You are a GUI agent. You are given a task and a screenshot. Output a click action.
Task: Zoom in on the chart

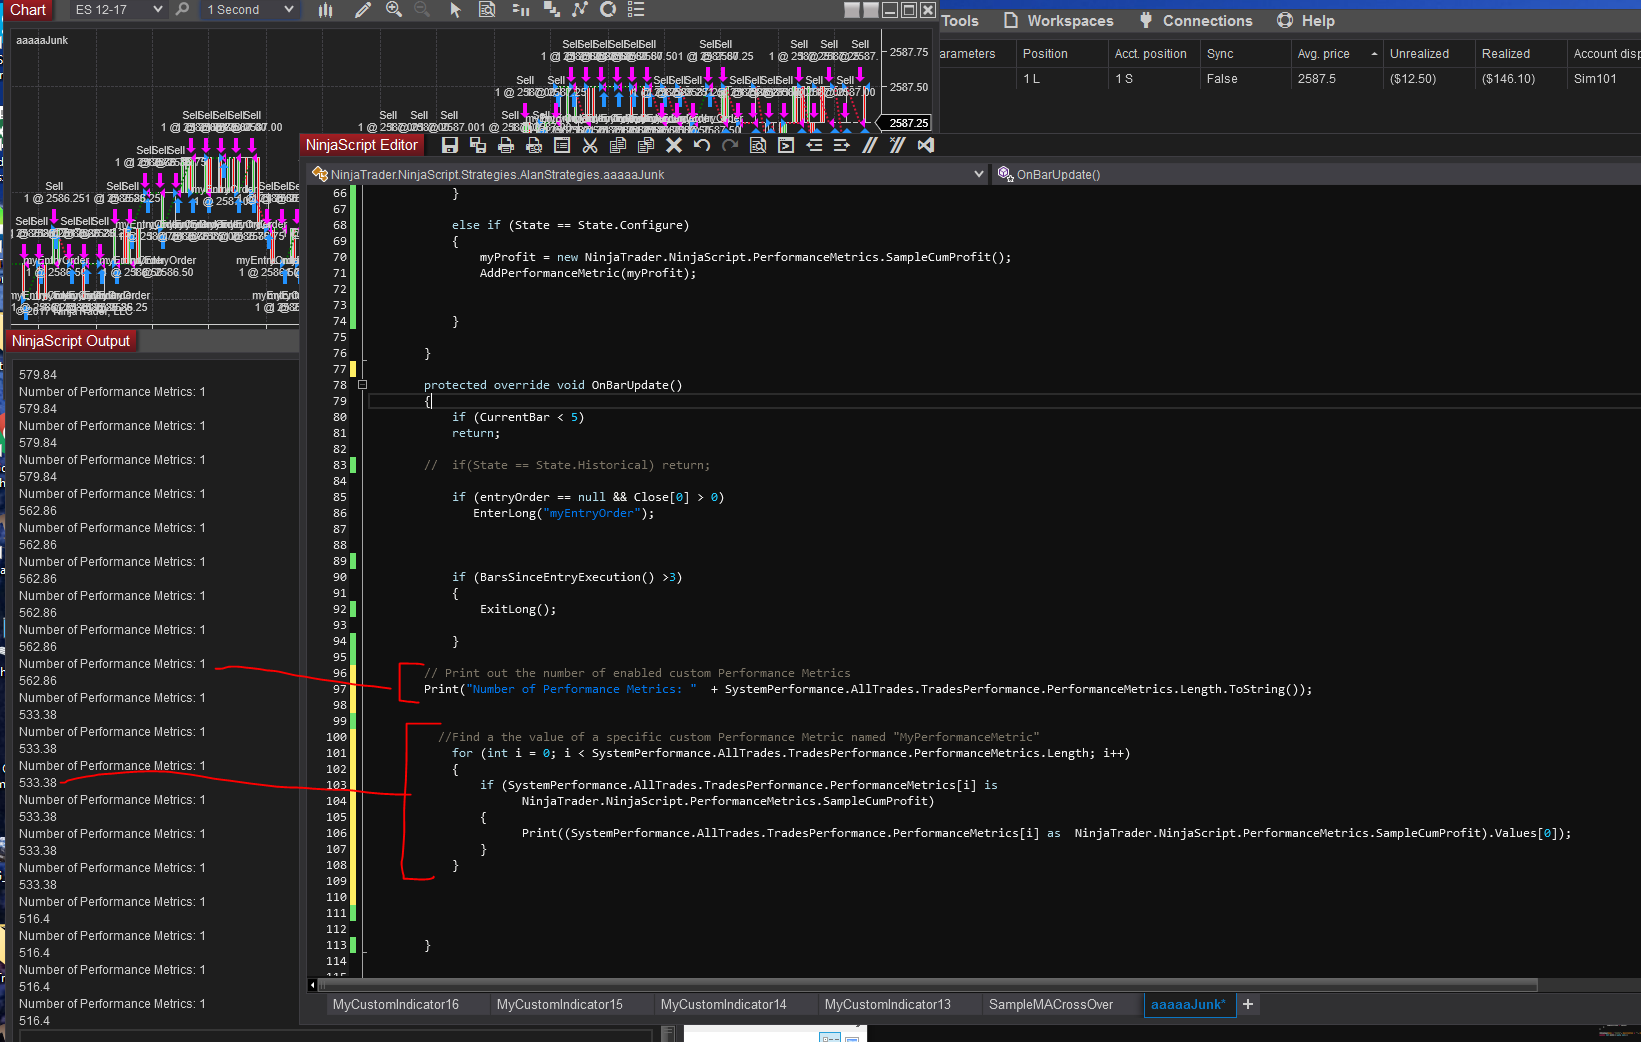click(394, 9)
